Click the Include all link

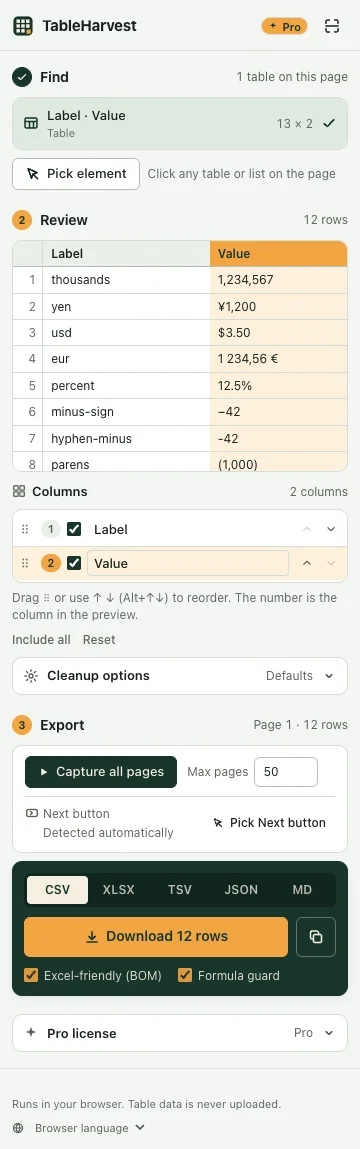pyautogui.click(x=42, y=640)
